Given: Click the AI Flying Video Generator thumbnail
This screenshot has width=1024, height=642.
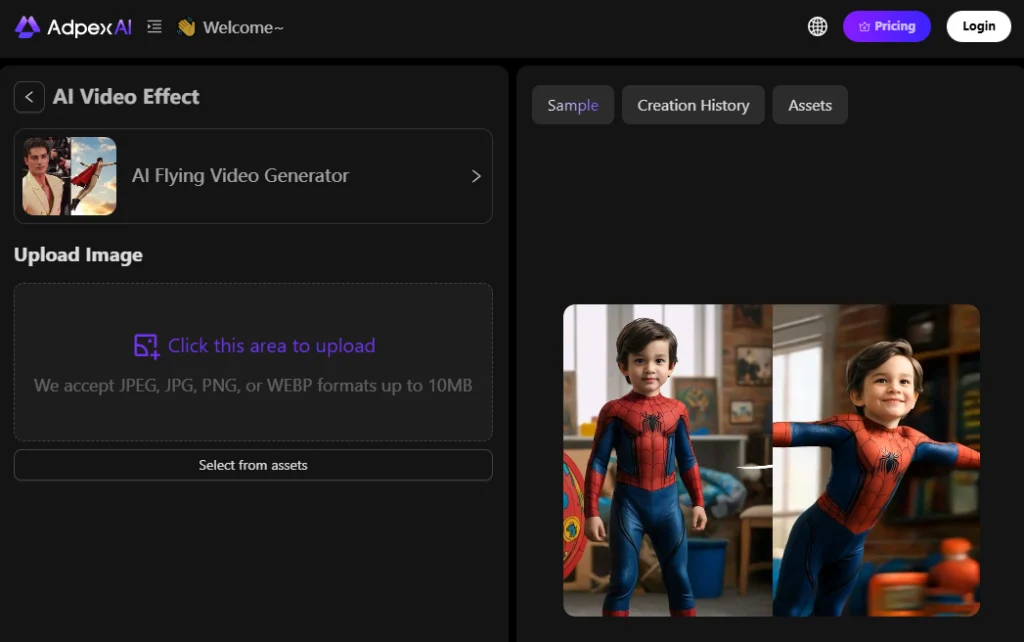Looking at the screenshot, I should (x=69, y=176).
